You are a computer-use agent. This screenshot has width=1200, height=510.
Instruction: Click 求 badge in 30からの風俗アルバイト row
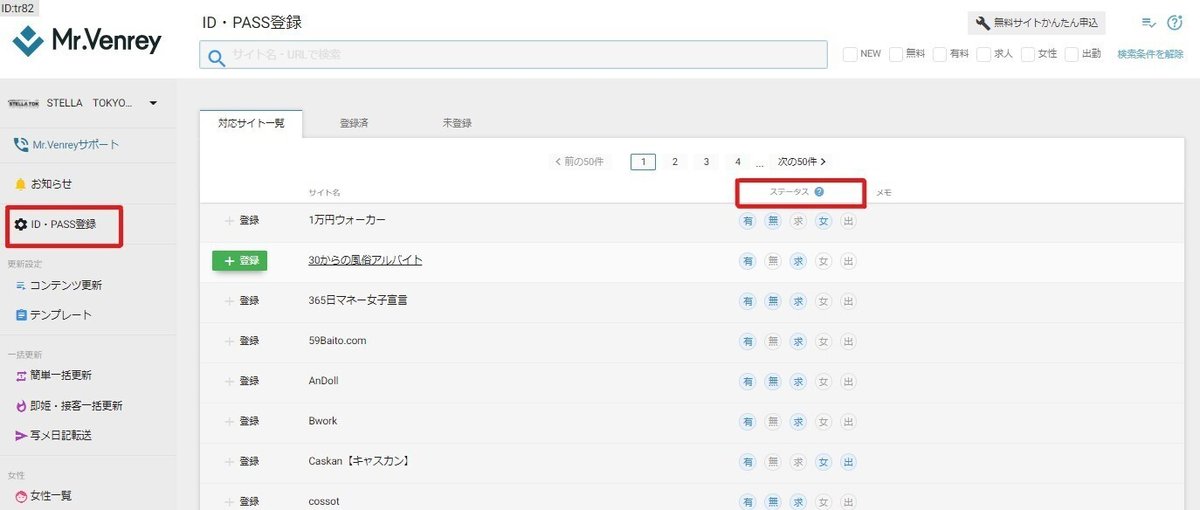point(798,261)
